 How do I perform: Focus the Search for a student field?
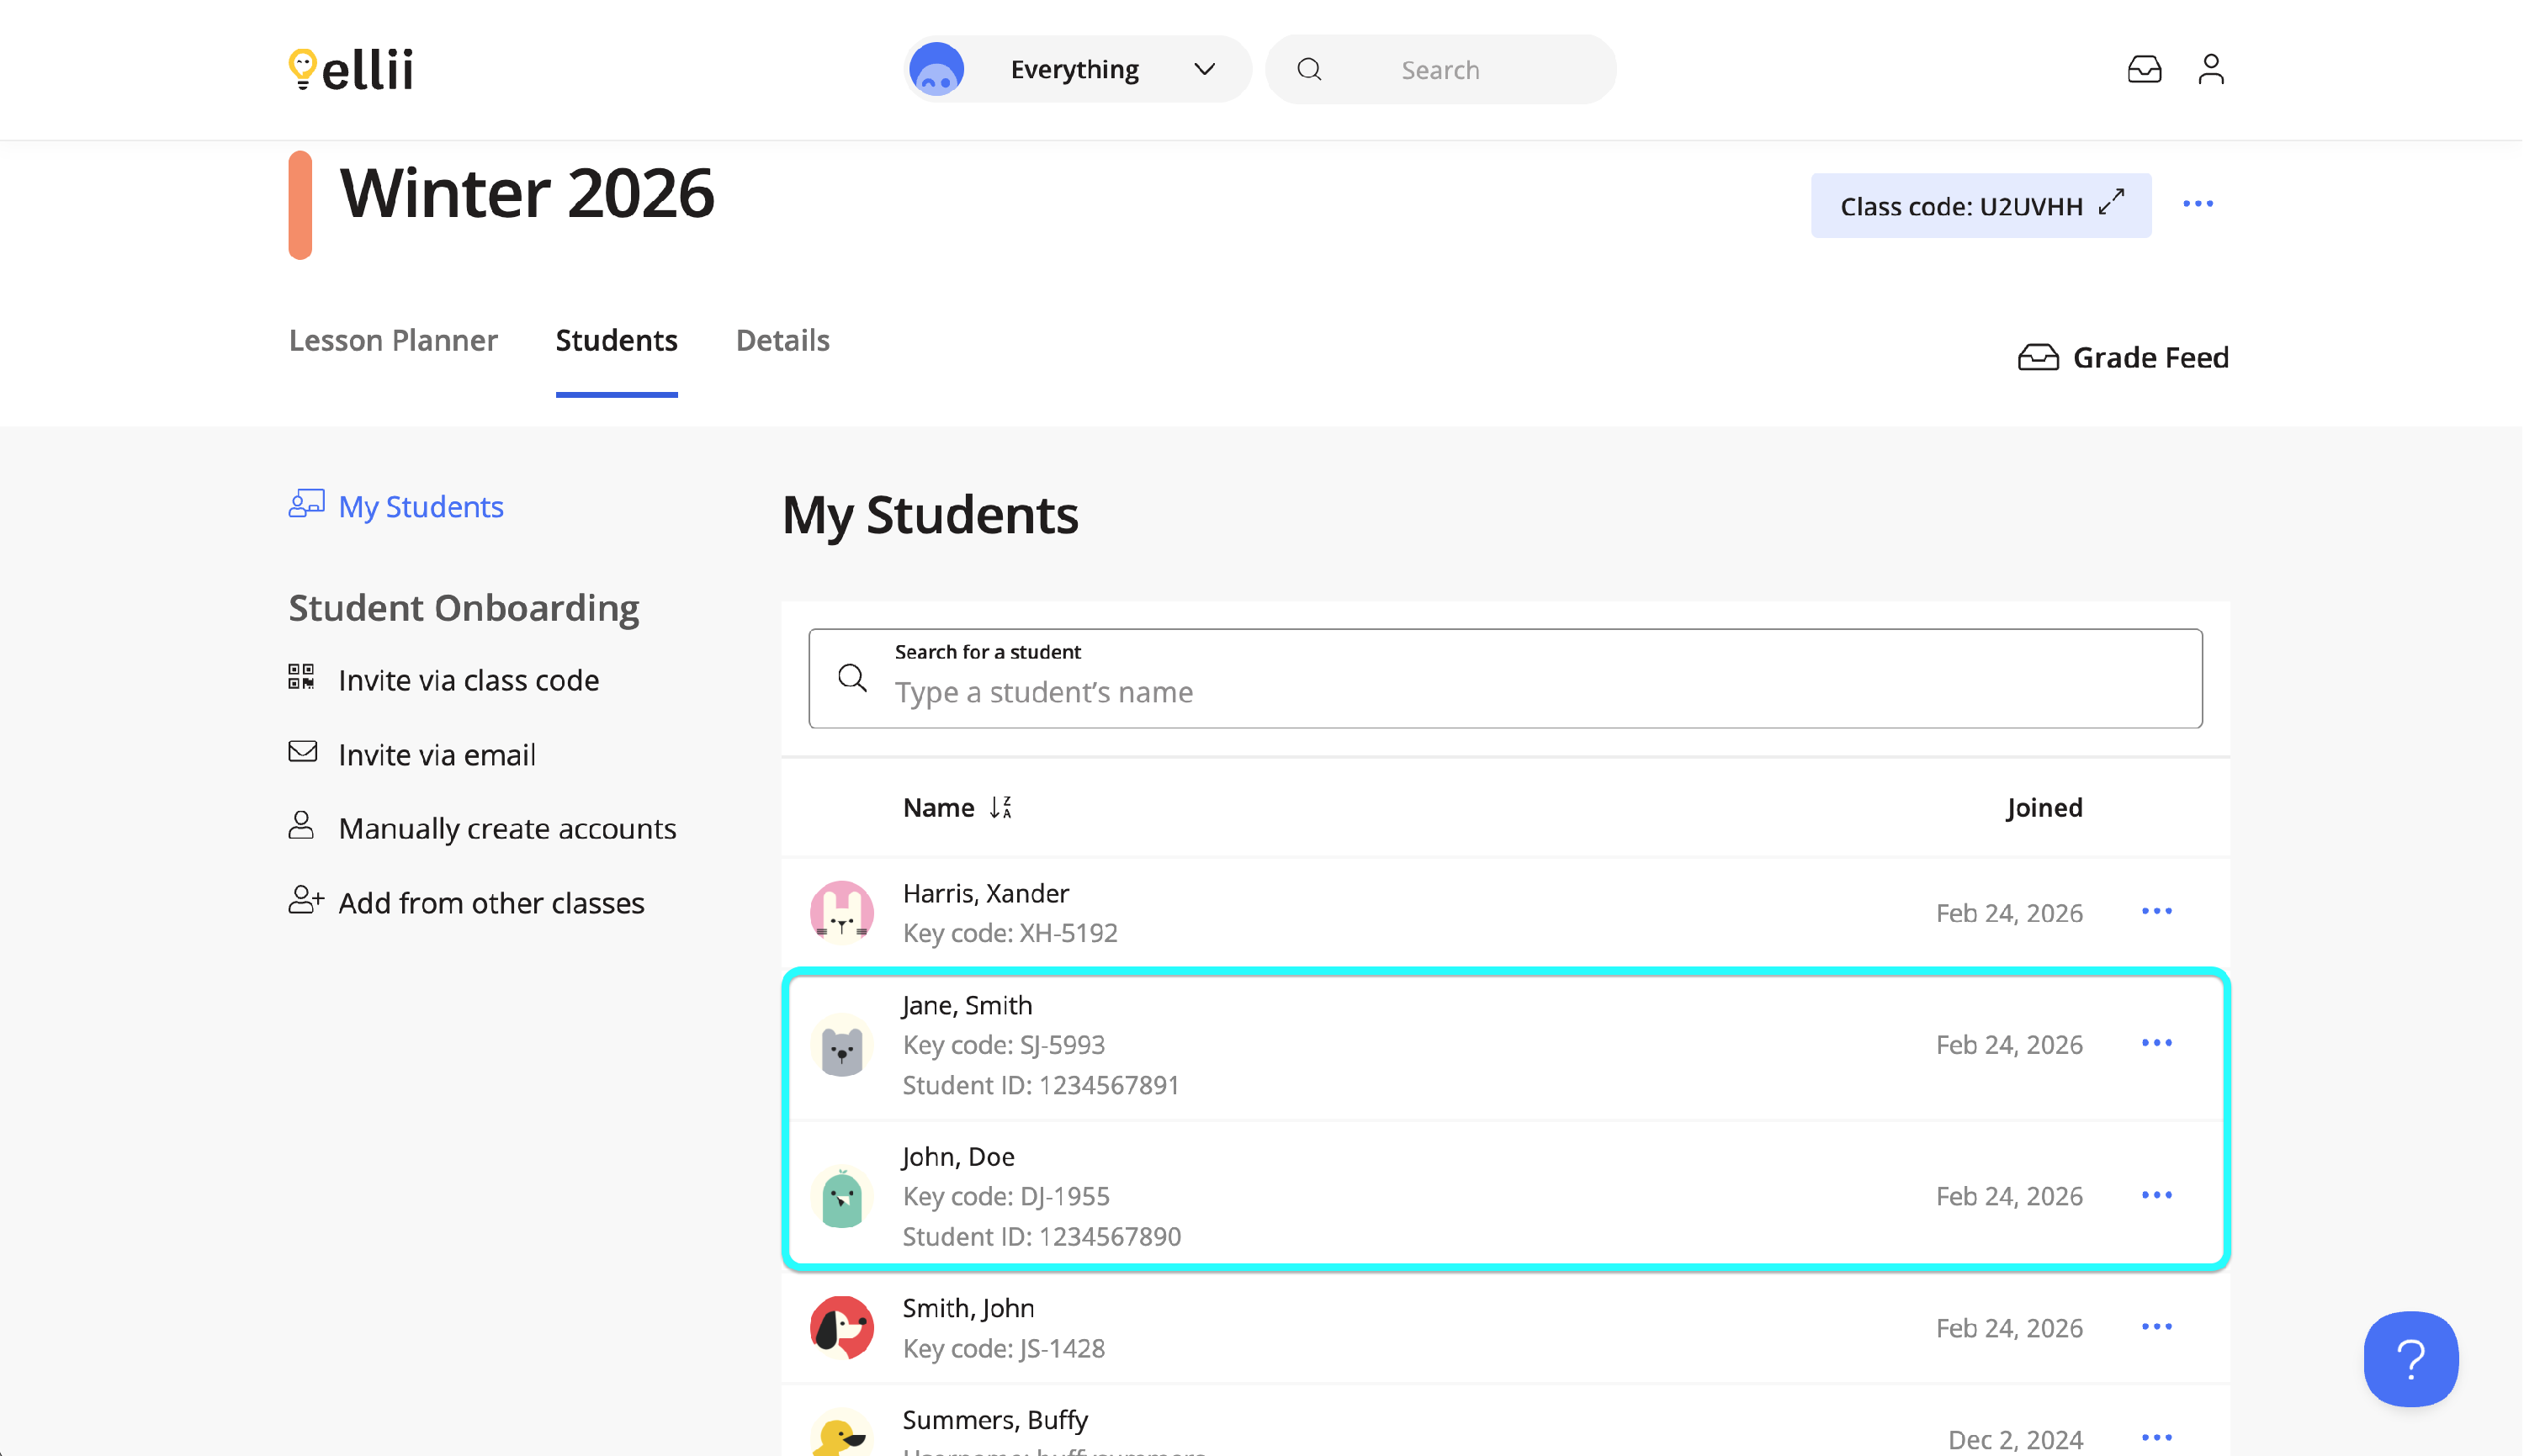(1504, 692)
